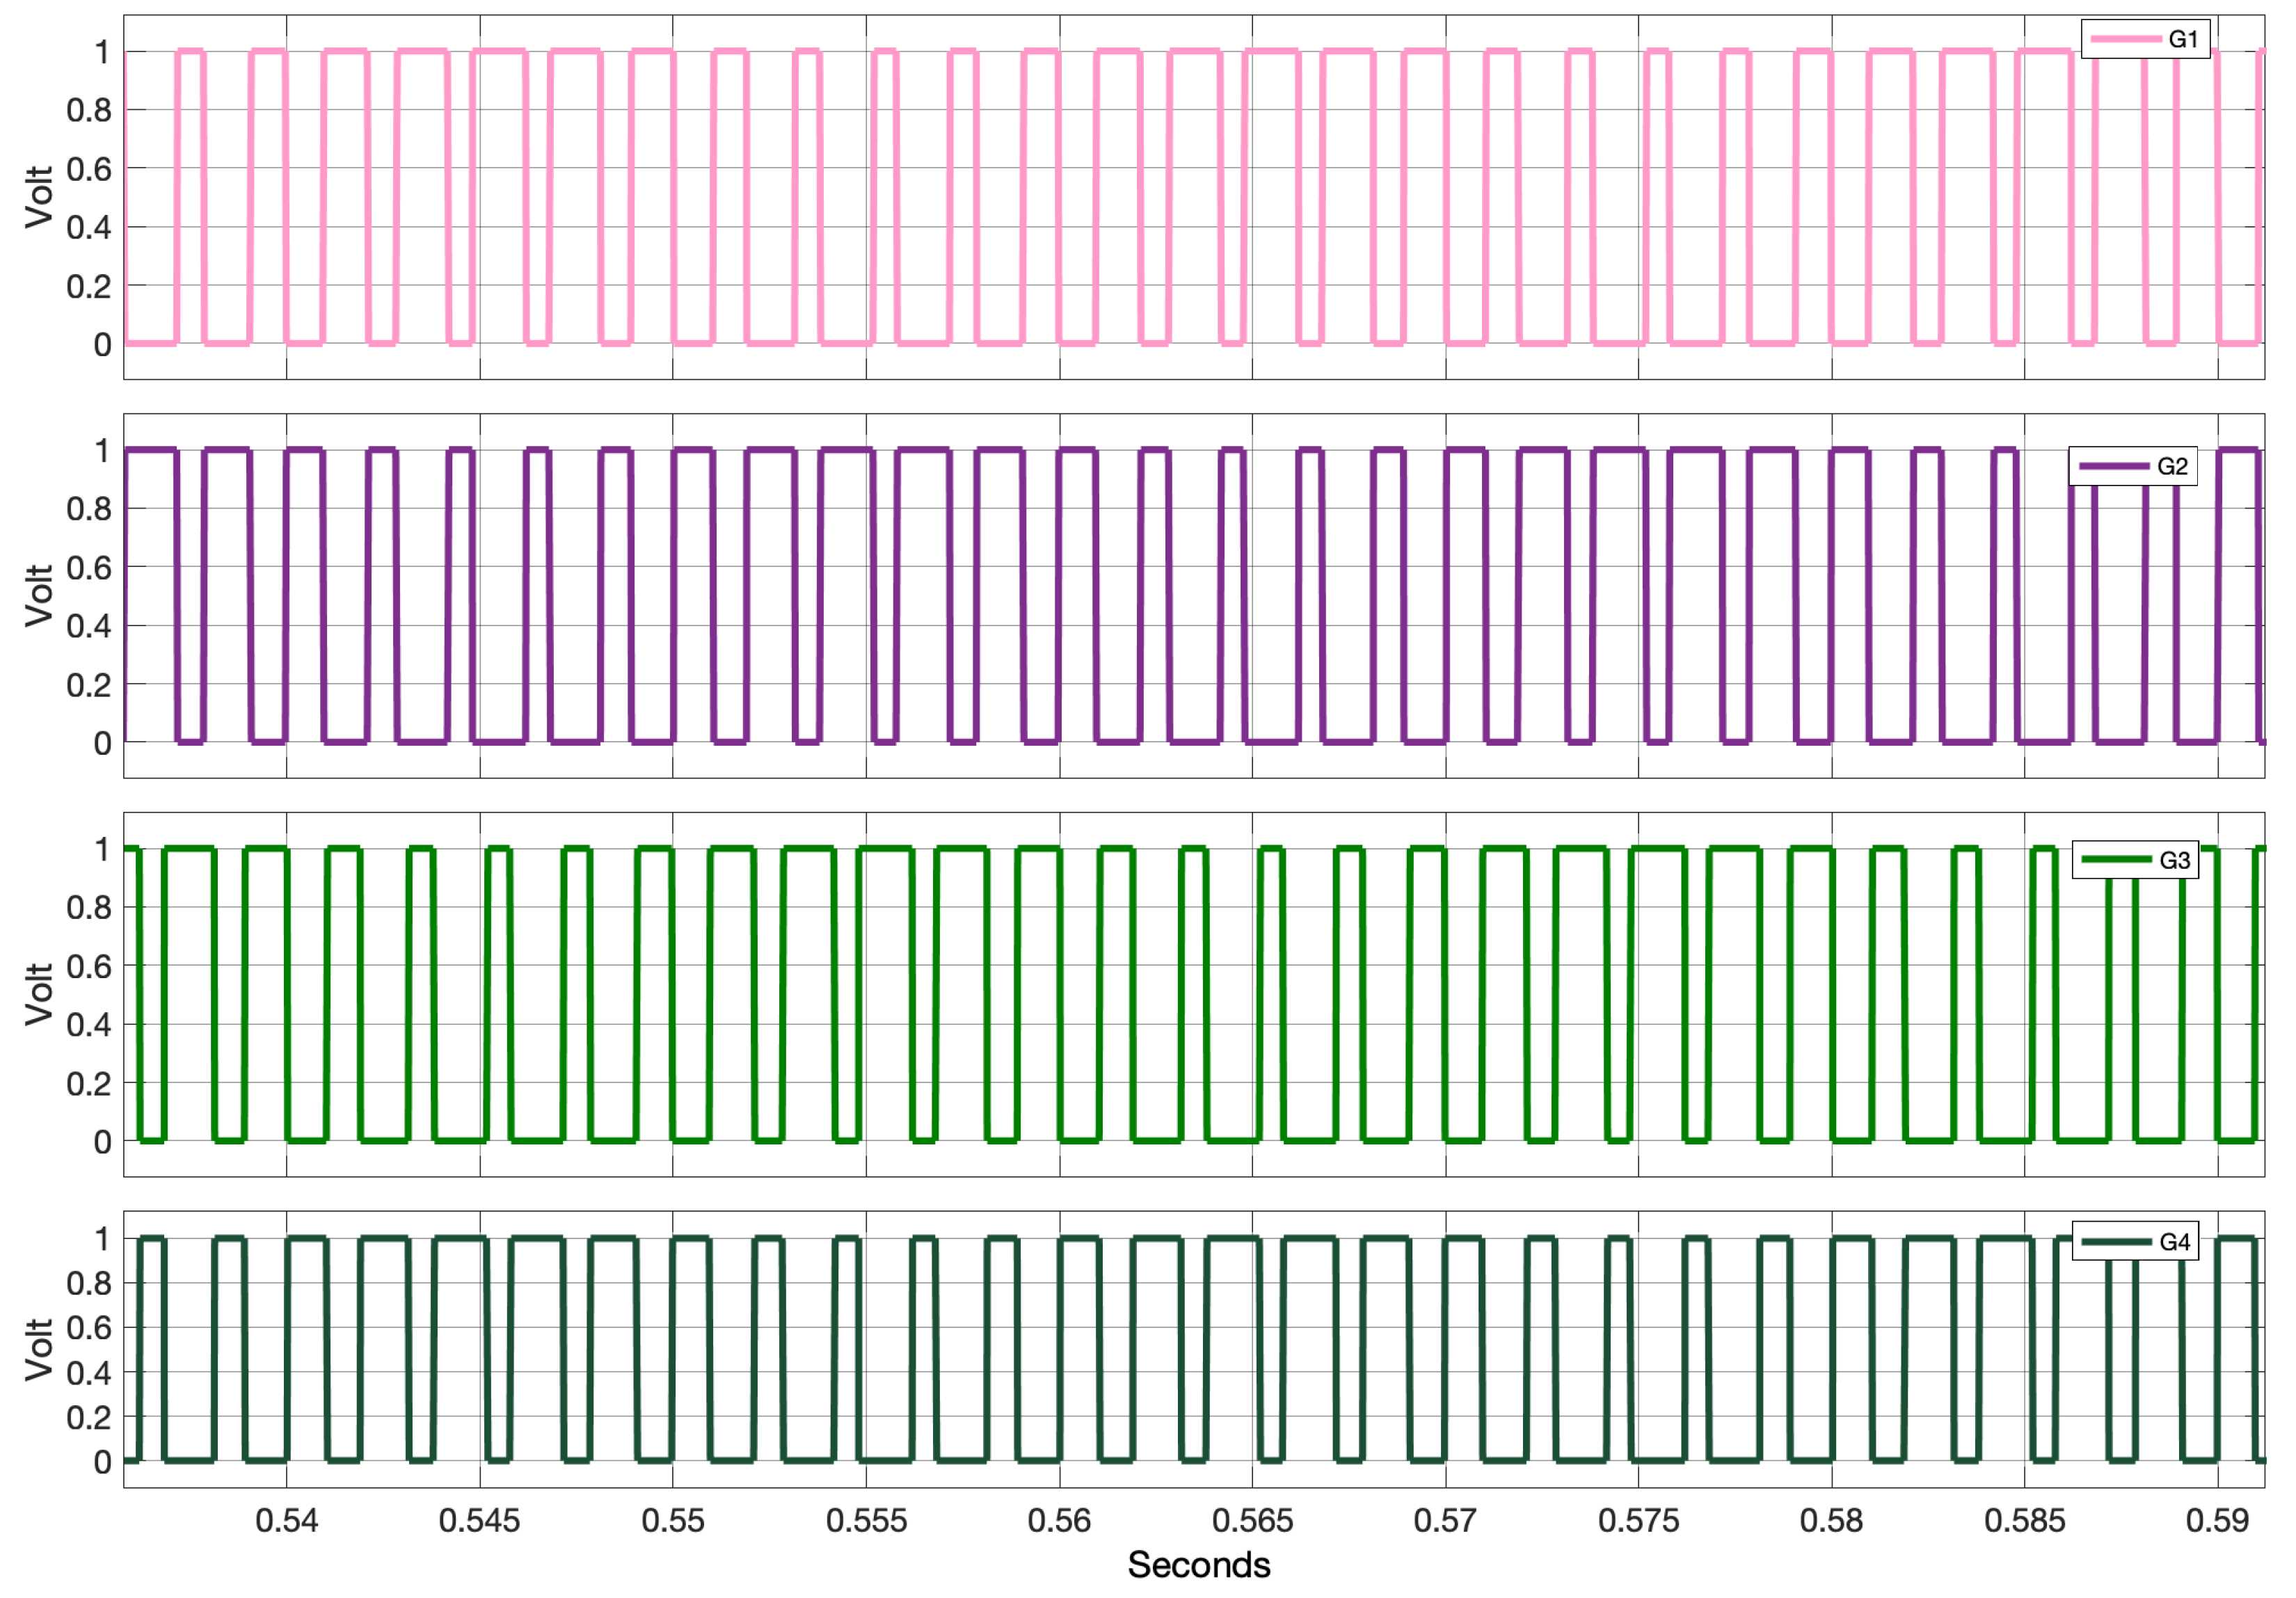Viewport: 2296px width, 1598px height.
Task: Click the 0.2 tick on G4 plot's y-axis
Action: click(x=89, y=1417)
